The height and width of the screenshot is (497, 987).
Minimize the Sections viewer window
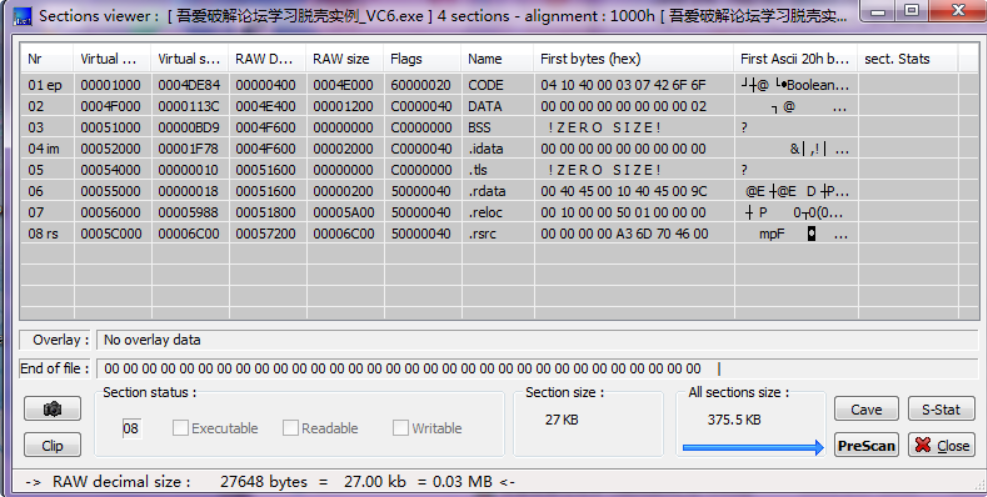pos(879,11)
